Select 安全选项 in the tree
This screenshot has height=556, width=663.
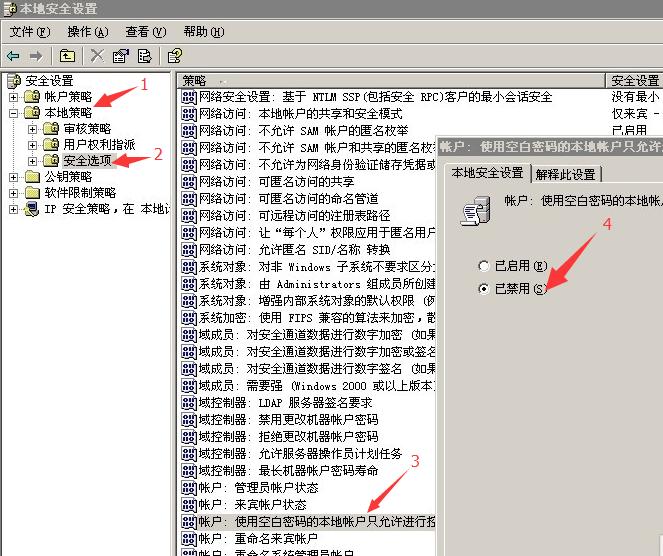point(88,161)
